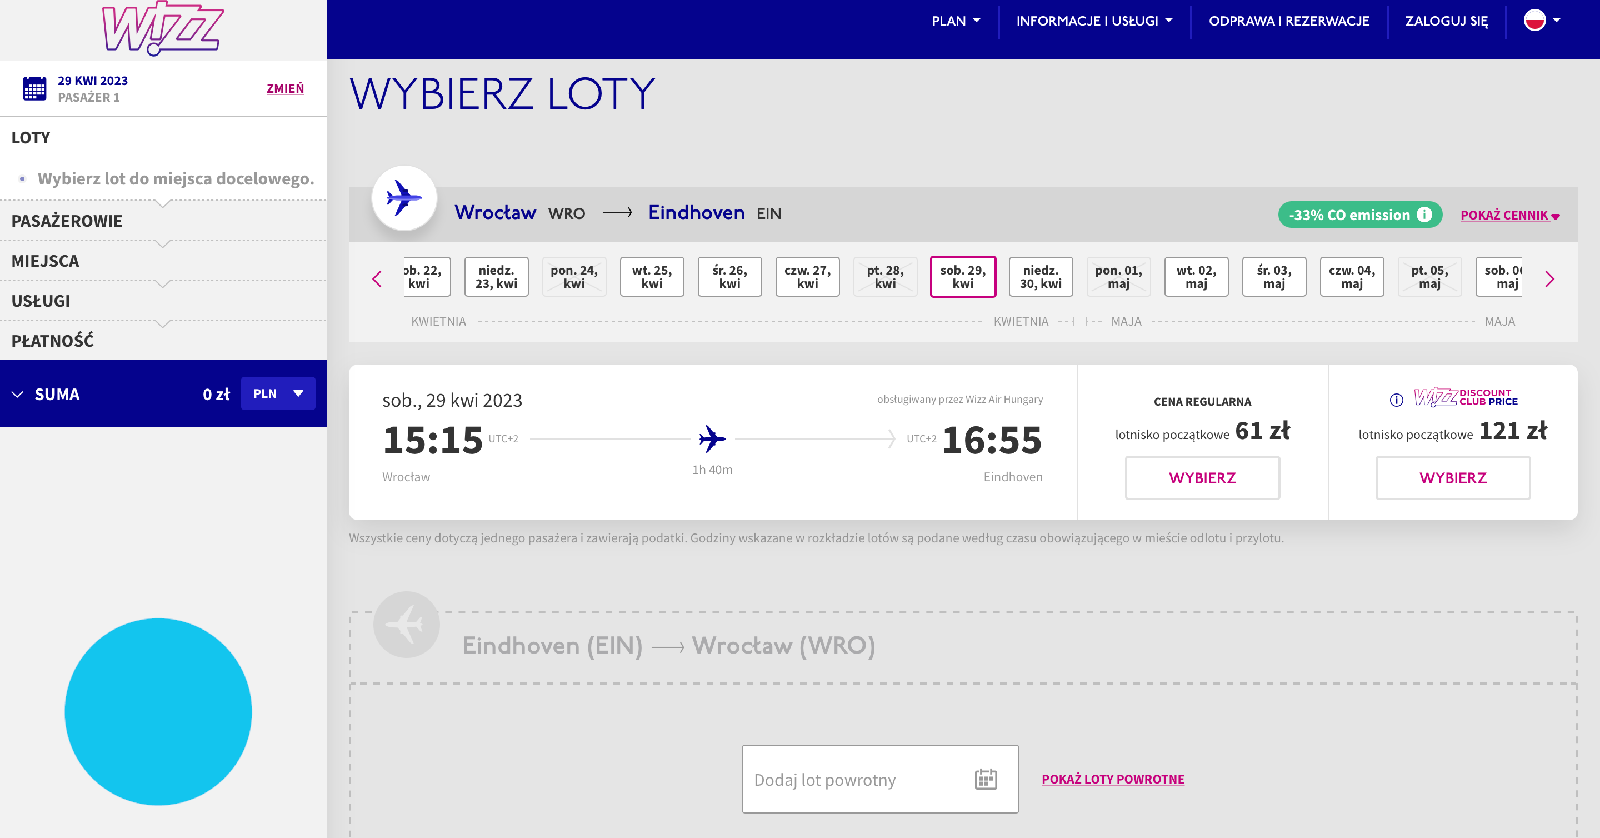Click '1h 40m' flight duration
The image size is (1600, 838).
coord(712,470)
